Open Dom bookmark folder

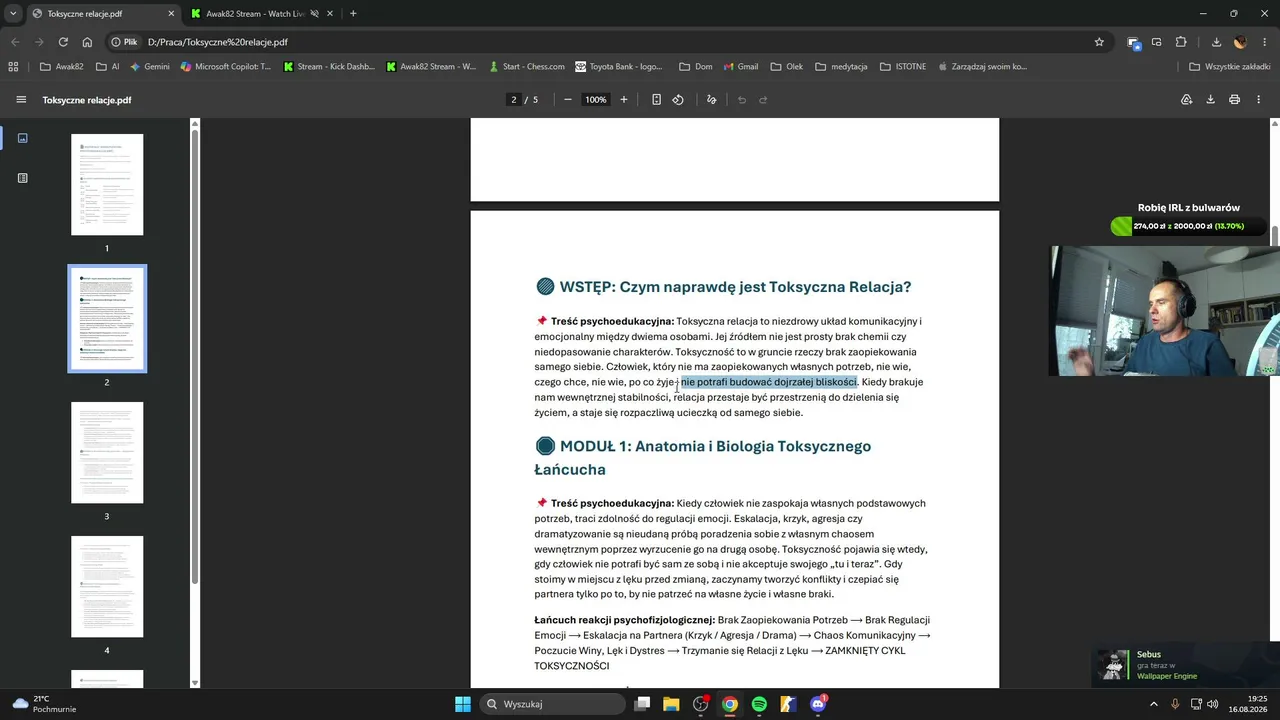[x=695, y=67]
